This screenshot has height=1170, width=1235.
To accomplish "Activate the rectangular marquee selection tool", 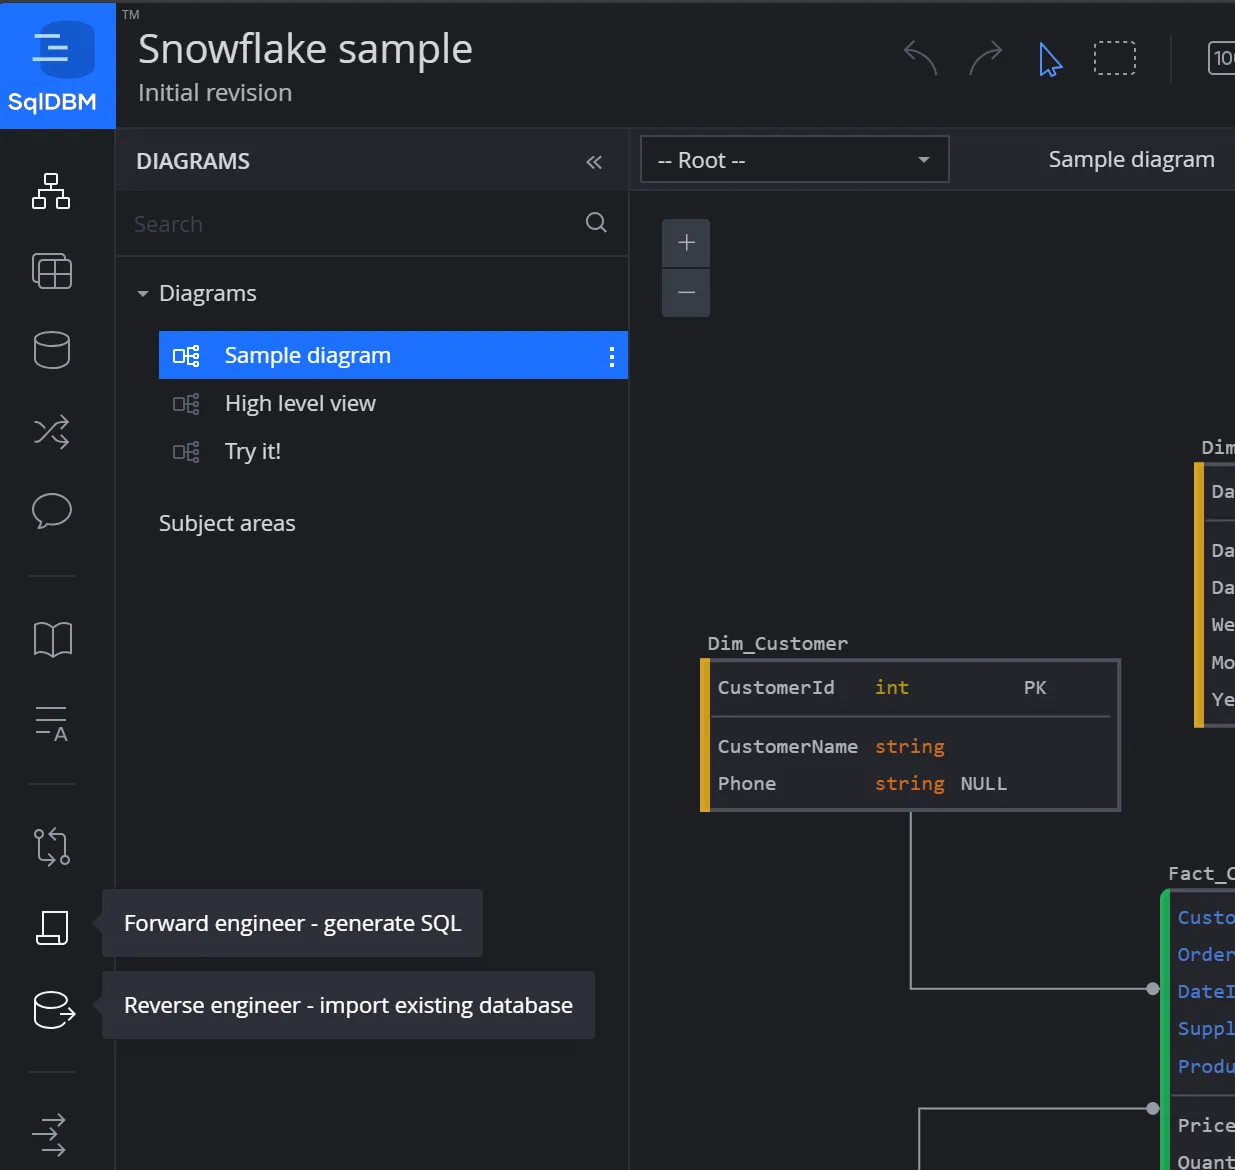I will click(1114, 59).
